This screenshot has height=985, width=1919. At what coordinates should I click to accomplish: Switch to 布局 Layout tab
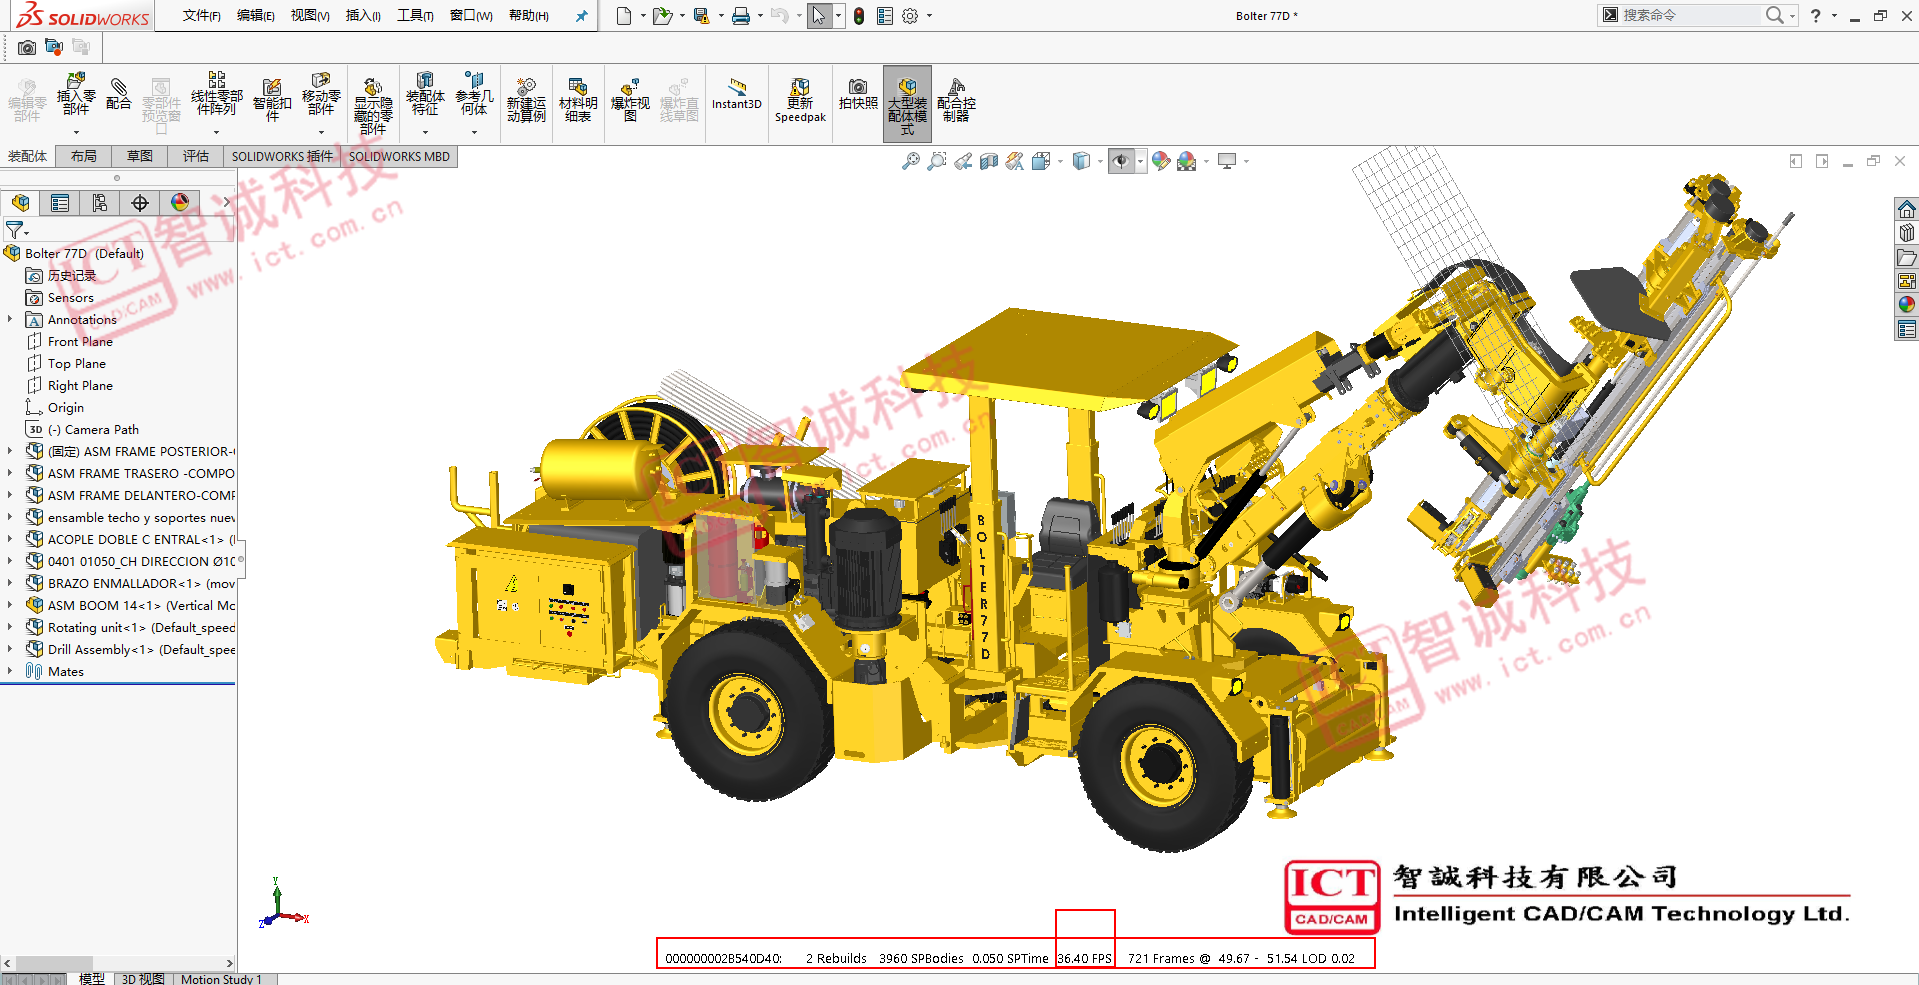coord(84,156)
